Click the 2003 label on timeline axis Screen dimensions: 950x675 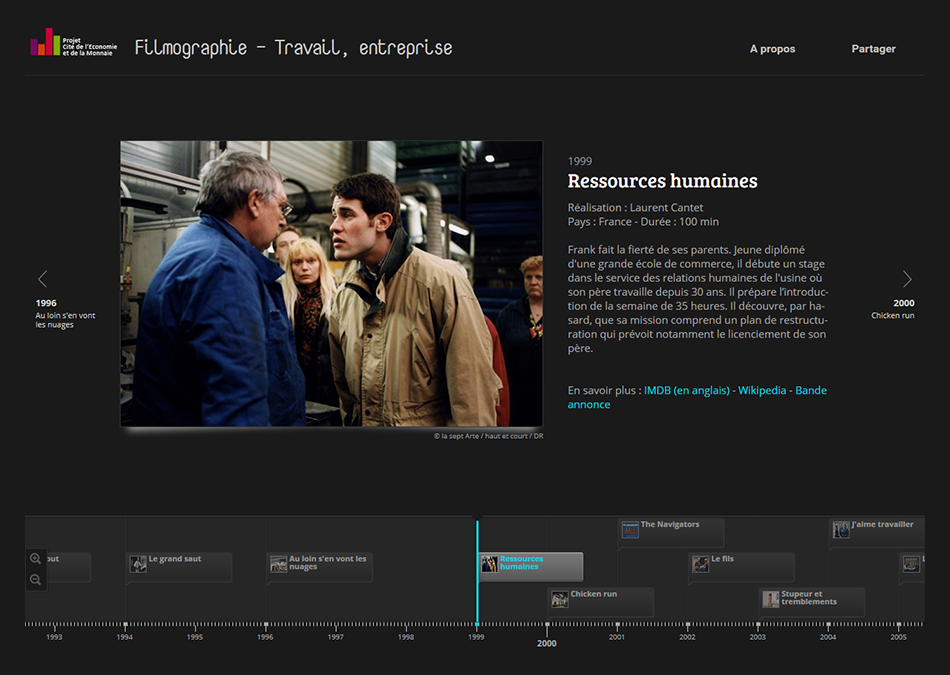pyautogui.click(x=757, y=637)
